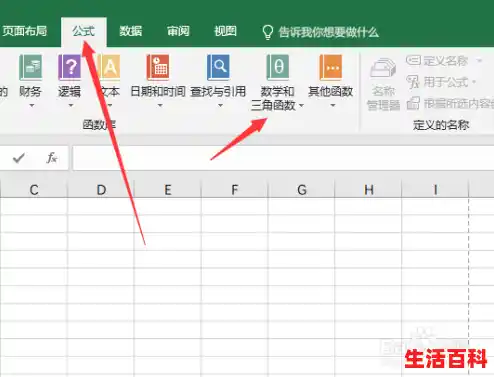Expand the 日期和时间 dropdown arrow
494x377 pixels.
[160, 105]
